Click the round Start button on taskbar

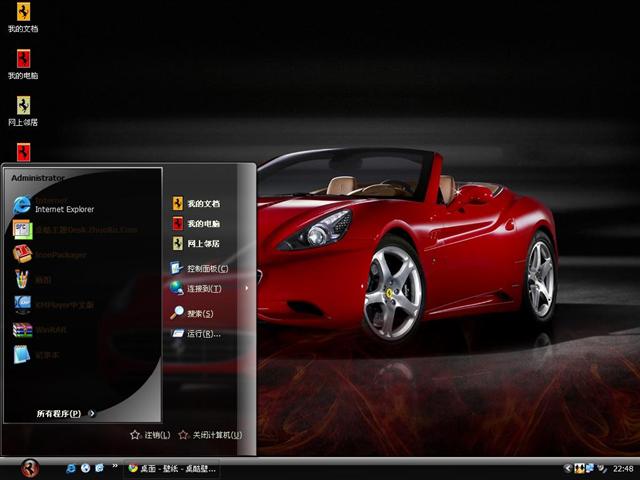(x=30, y=468)
